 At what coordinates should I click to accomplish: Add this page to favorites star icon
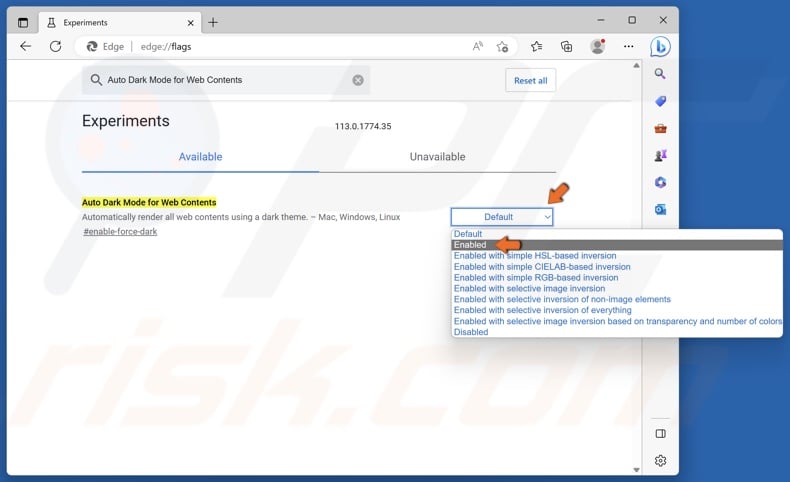[502, 47]
